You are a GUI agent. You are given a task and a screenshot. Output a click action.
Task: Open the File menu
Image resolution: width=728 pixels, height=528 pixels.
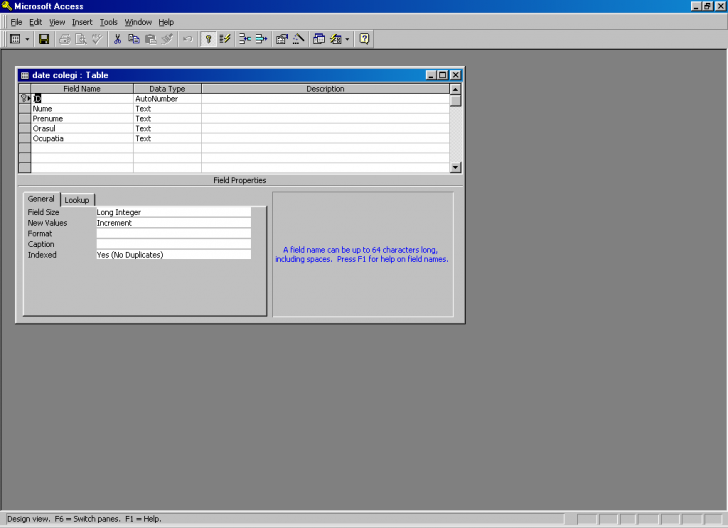(x=16, y=22)
